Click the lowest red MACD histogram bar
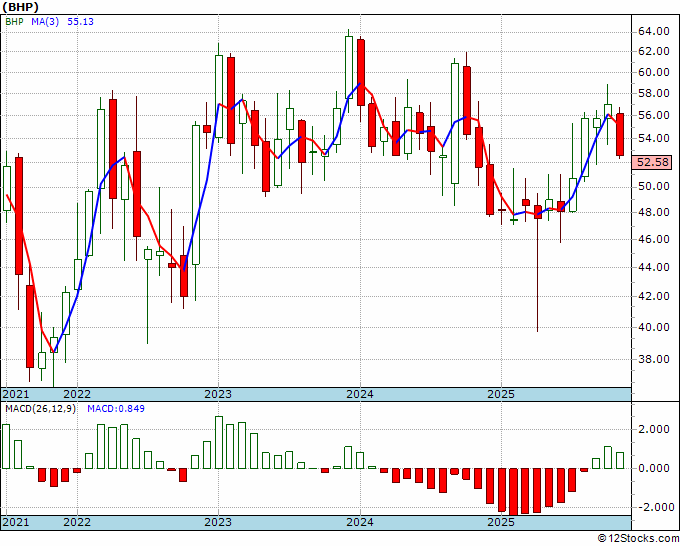Screen dimensions: 680x546 tap(513, 492)
